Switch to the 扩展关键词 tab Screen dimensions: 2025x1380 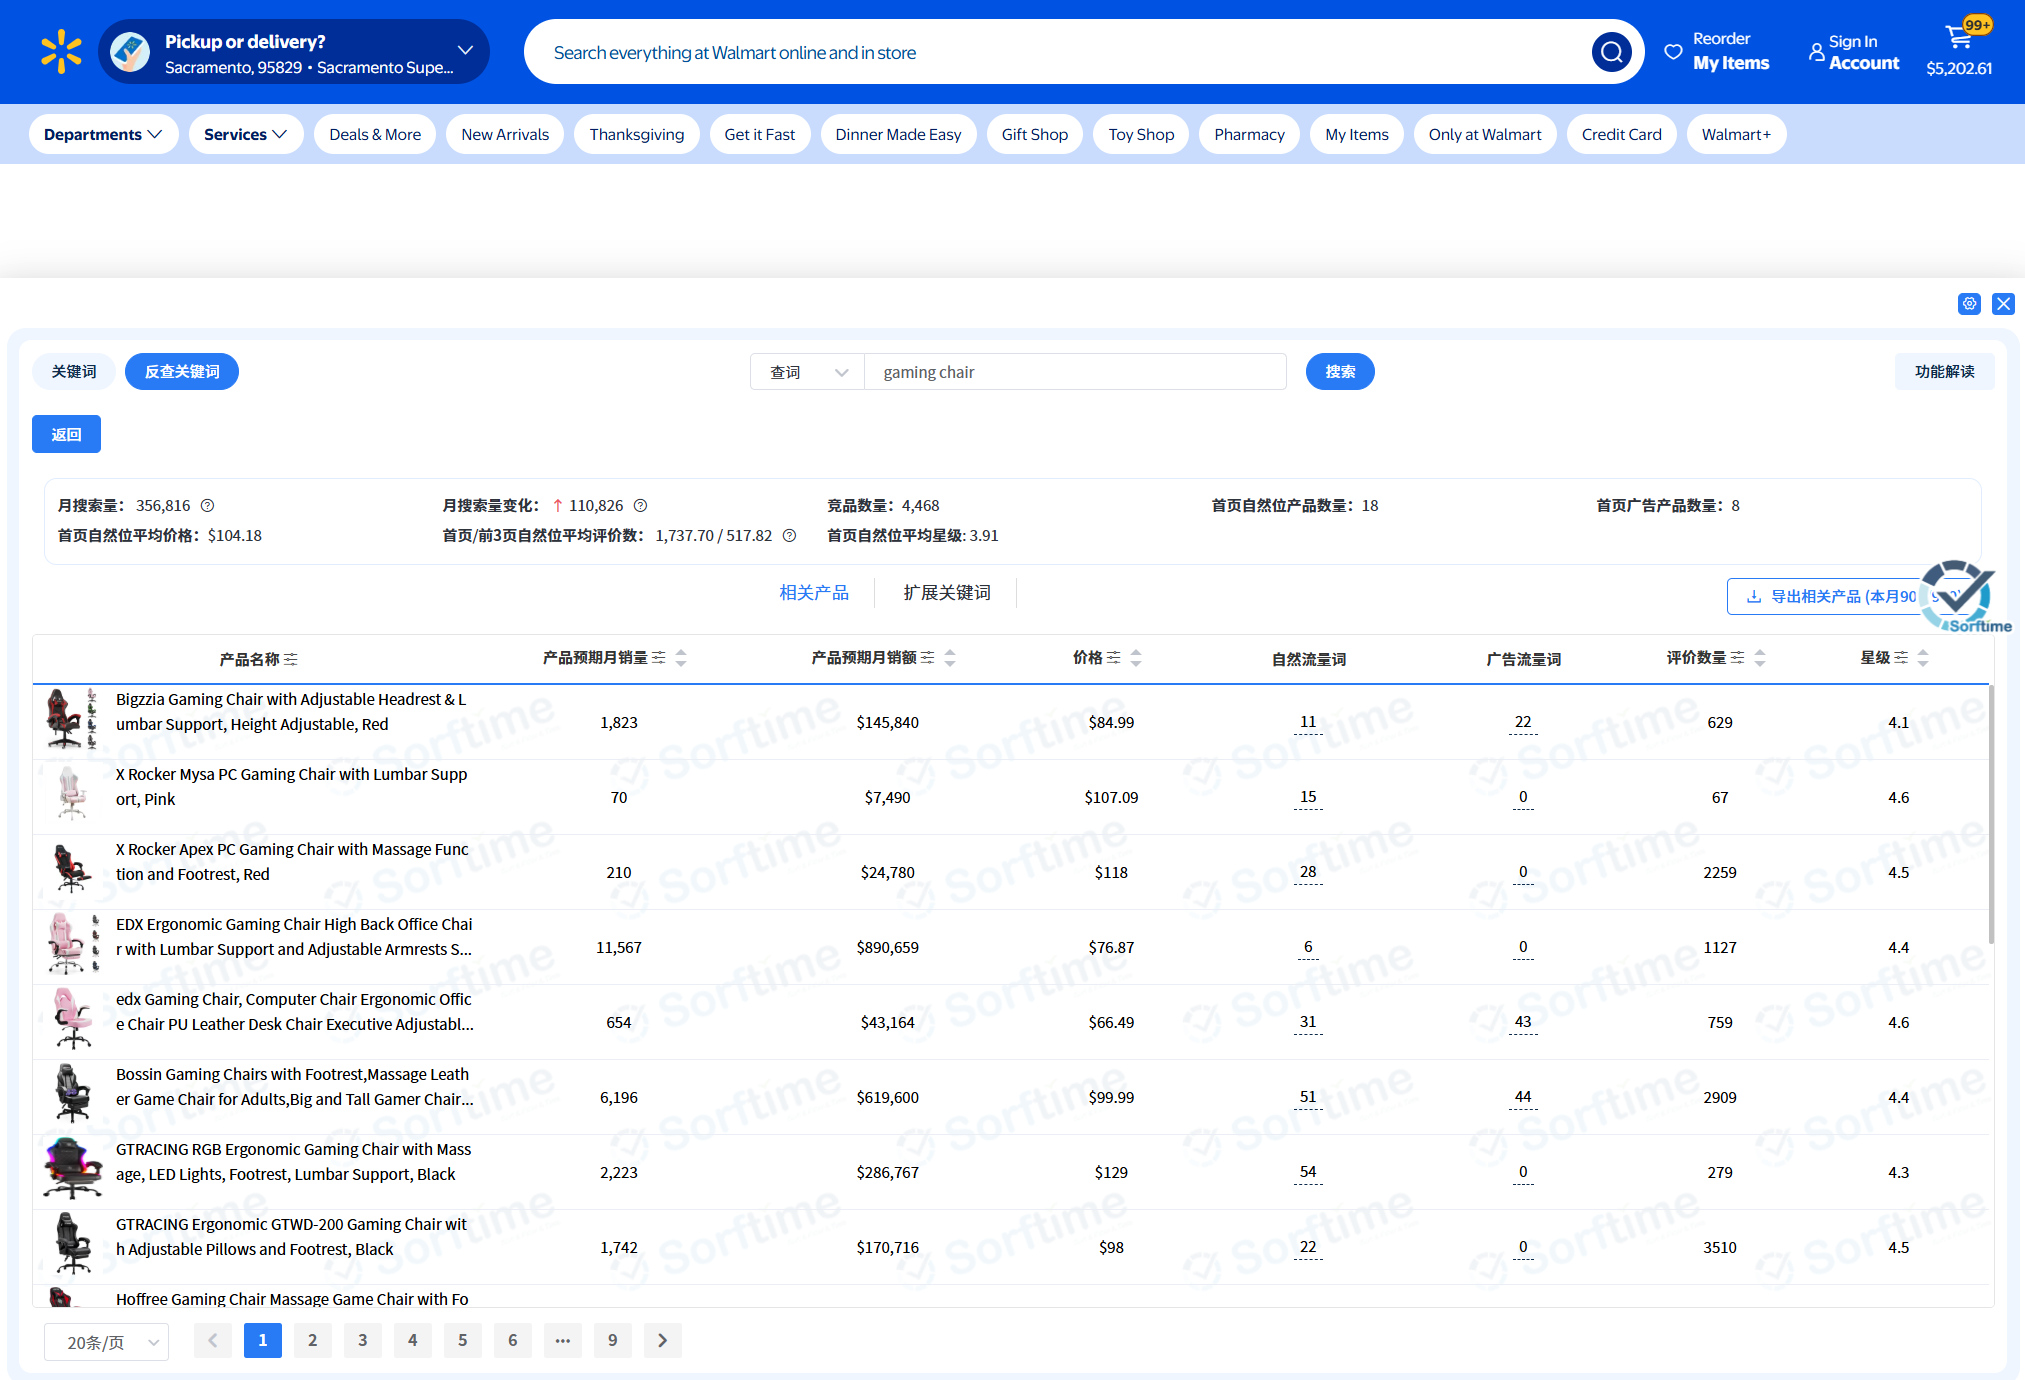(x=946, y=593)
